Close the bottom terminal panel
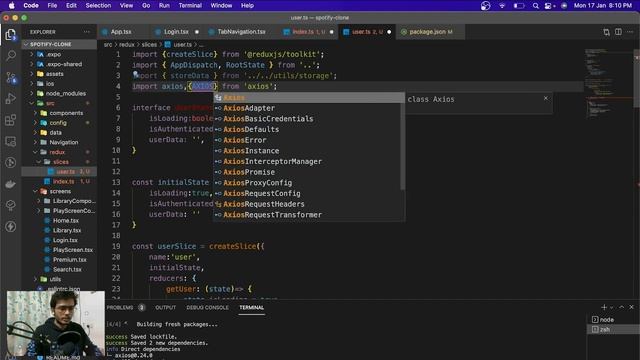The image size is (640, 360). [x=631, y=307]
